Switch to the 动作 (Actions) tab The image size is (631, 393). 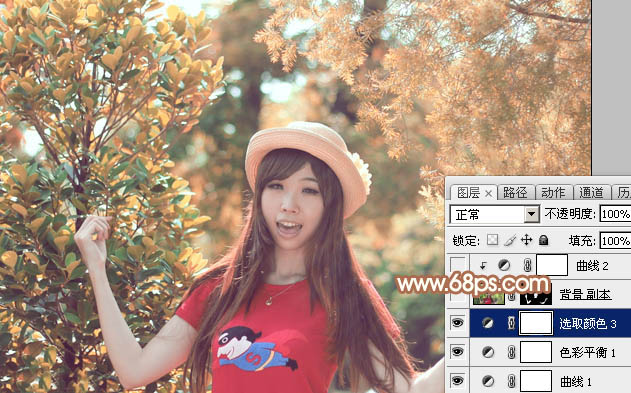553,193
